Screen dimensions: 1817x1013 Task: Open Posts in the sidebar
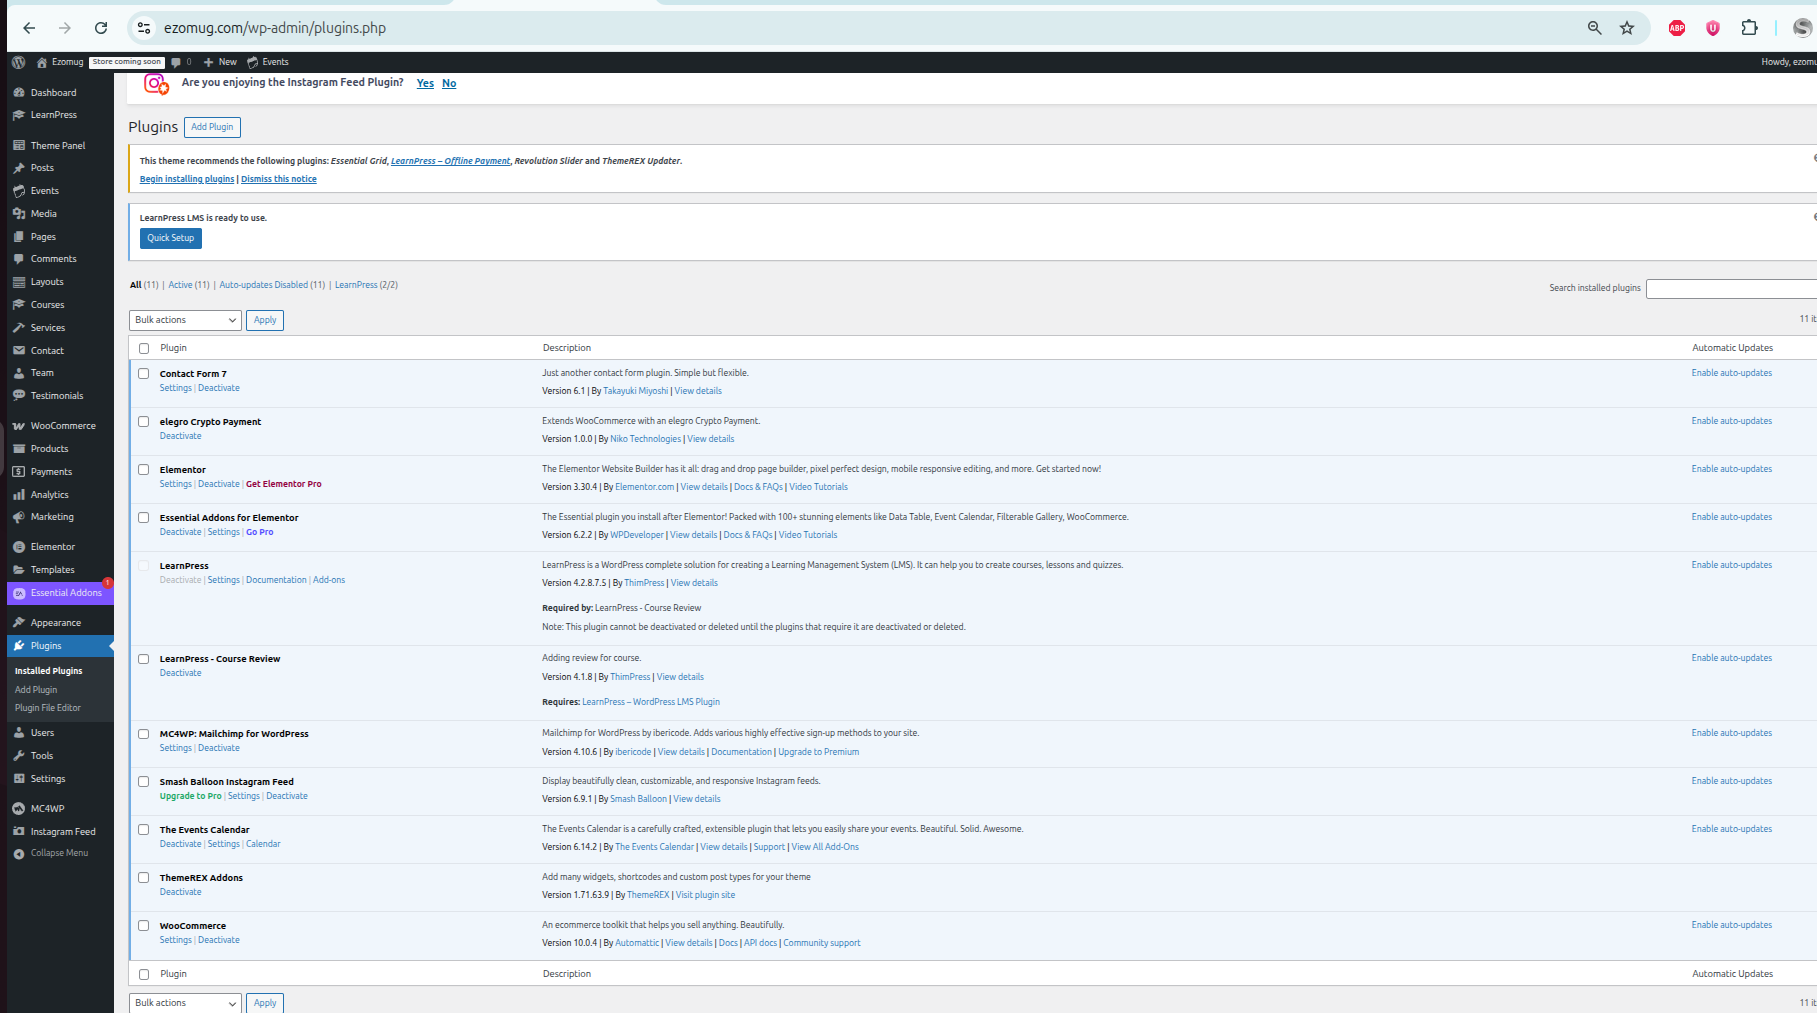click(42, 168)
